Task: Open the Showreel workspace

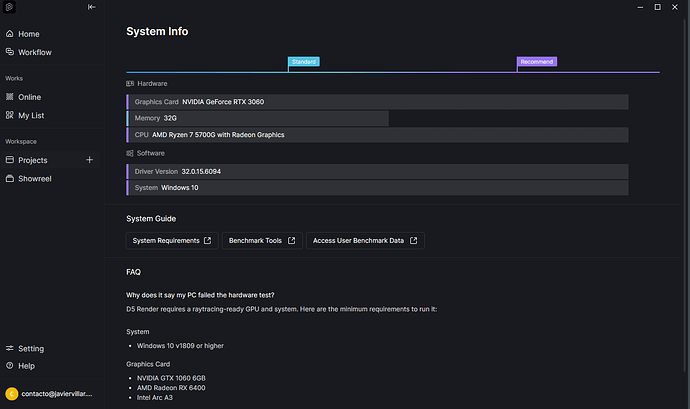Action: tap(34, 178)
